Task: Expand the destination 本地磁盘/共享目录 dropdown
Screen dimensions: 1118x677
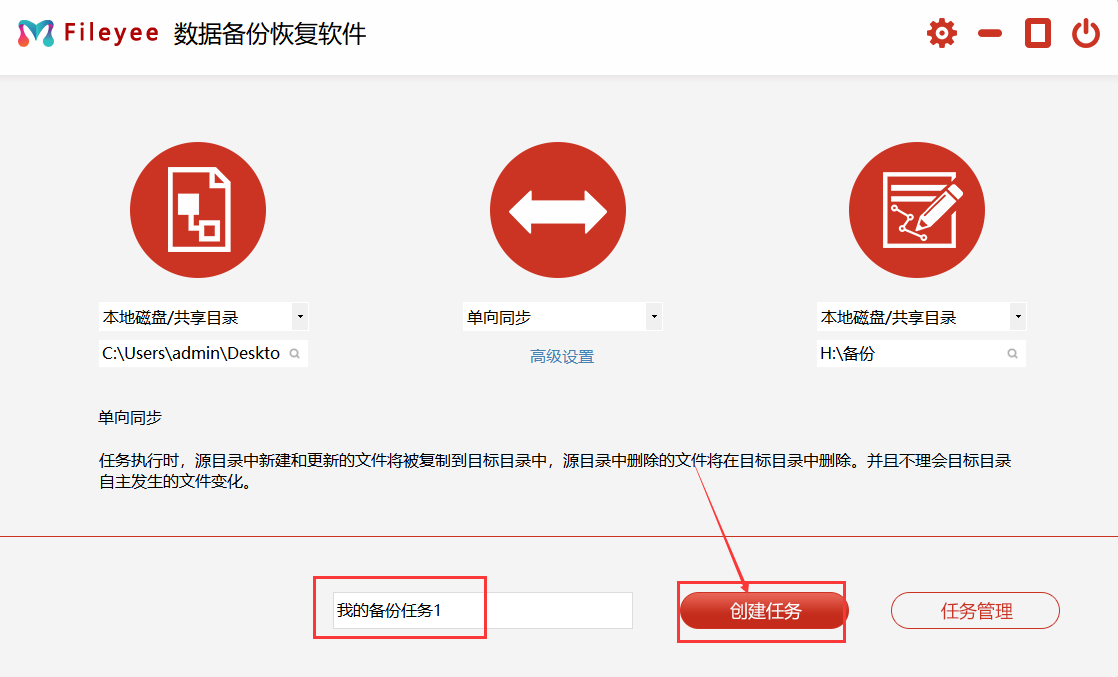Action: (1018, 317)
